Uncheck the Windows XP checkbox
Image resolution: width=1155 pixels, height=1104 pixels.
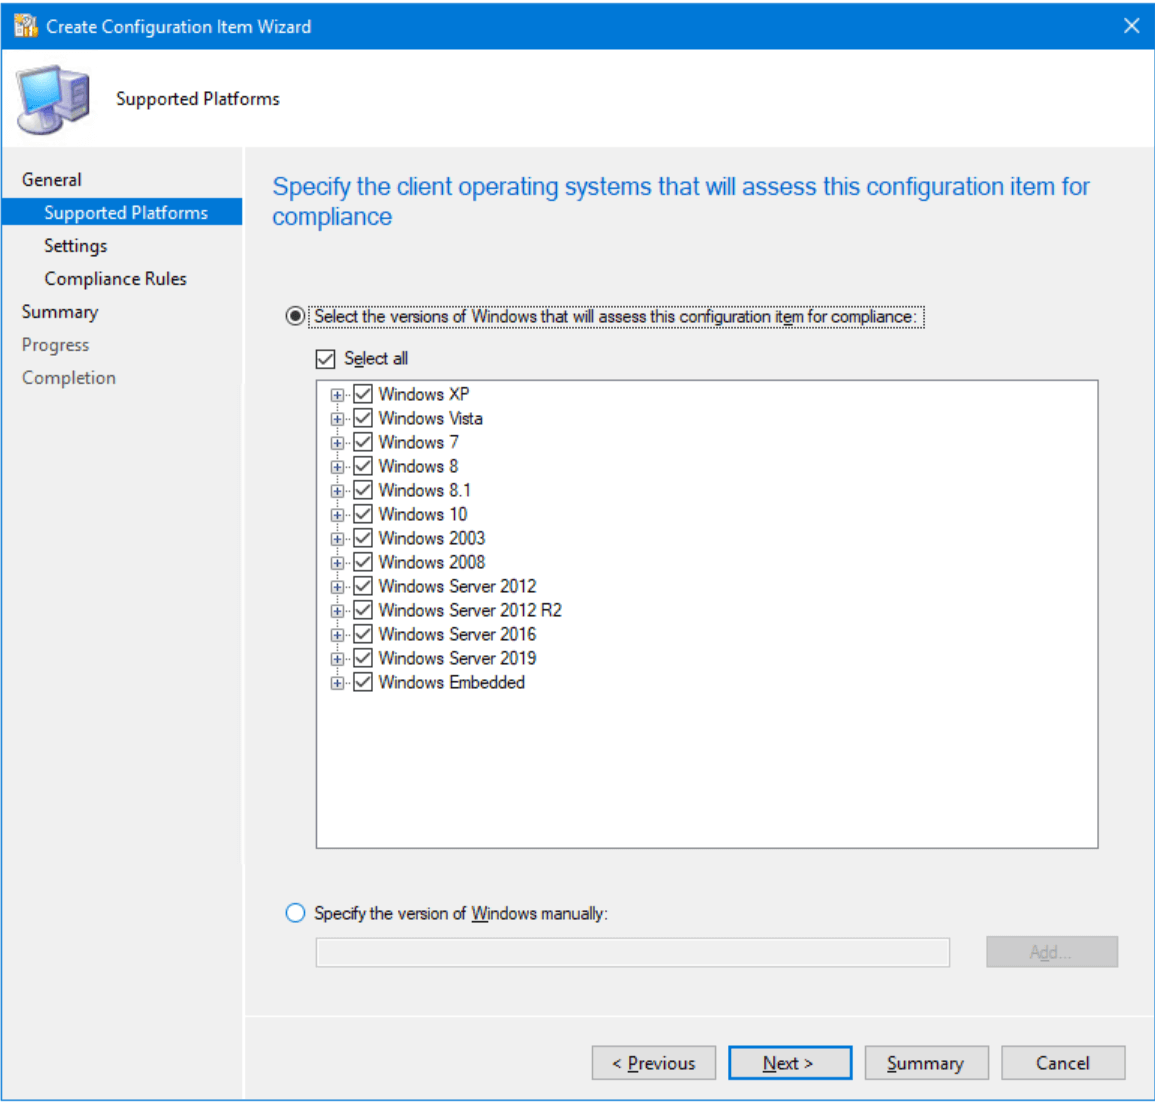click(362, 394)
